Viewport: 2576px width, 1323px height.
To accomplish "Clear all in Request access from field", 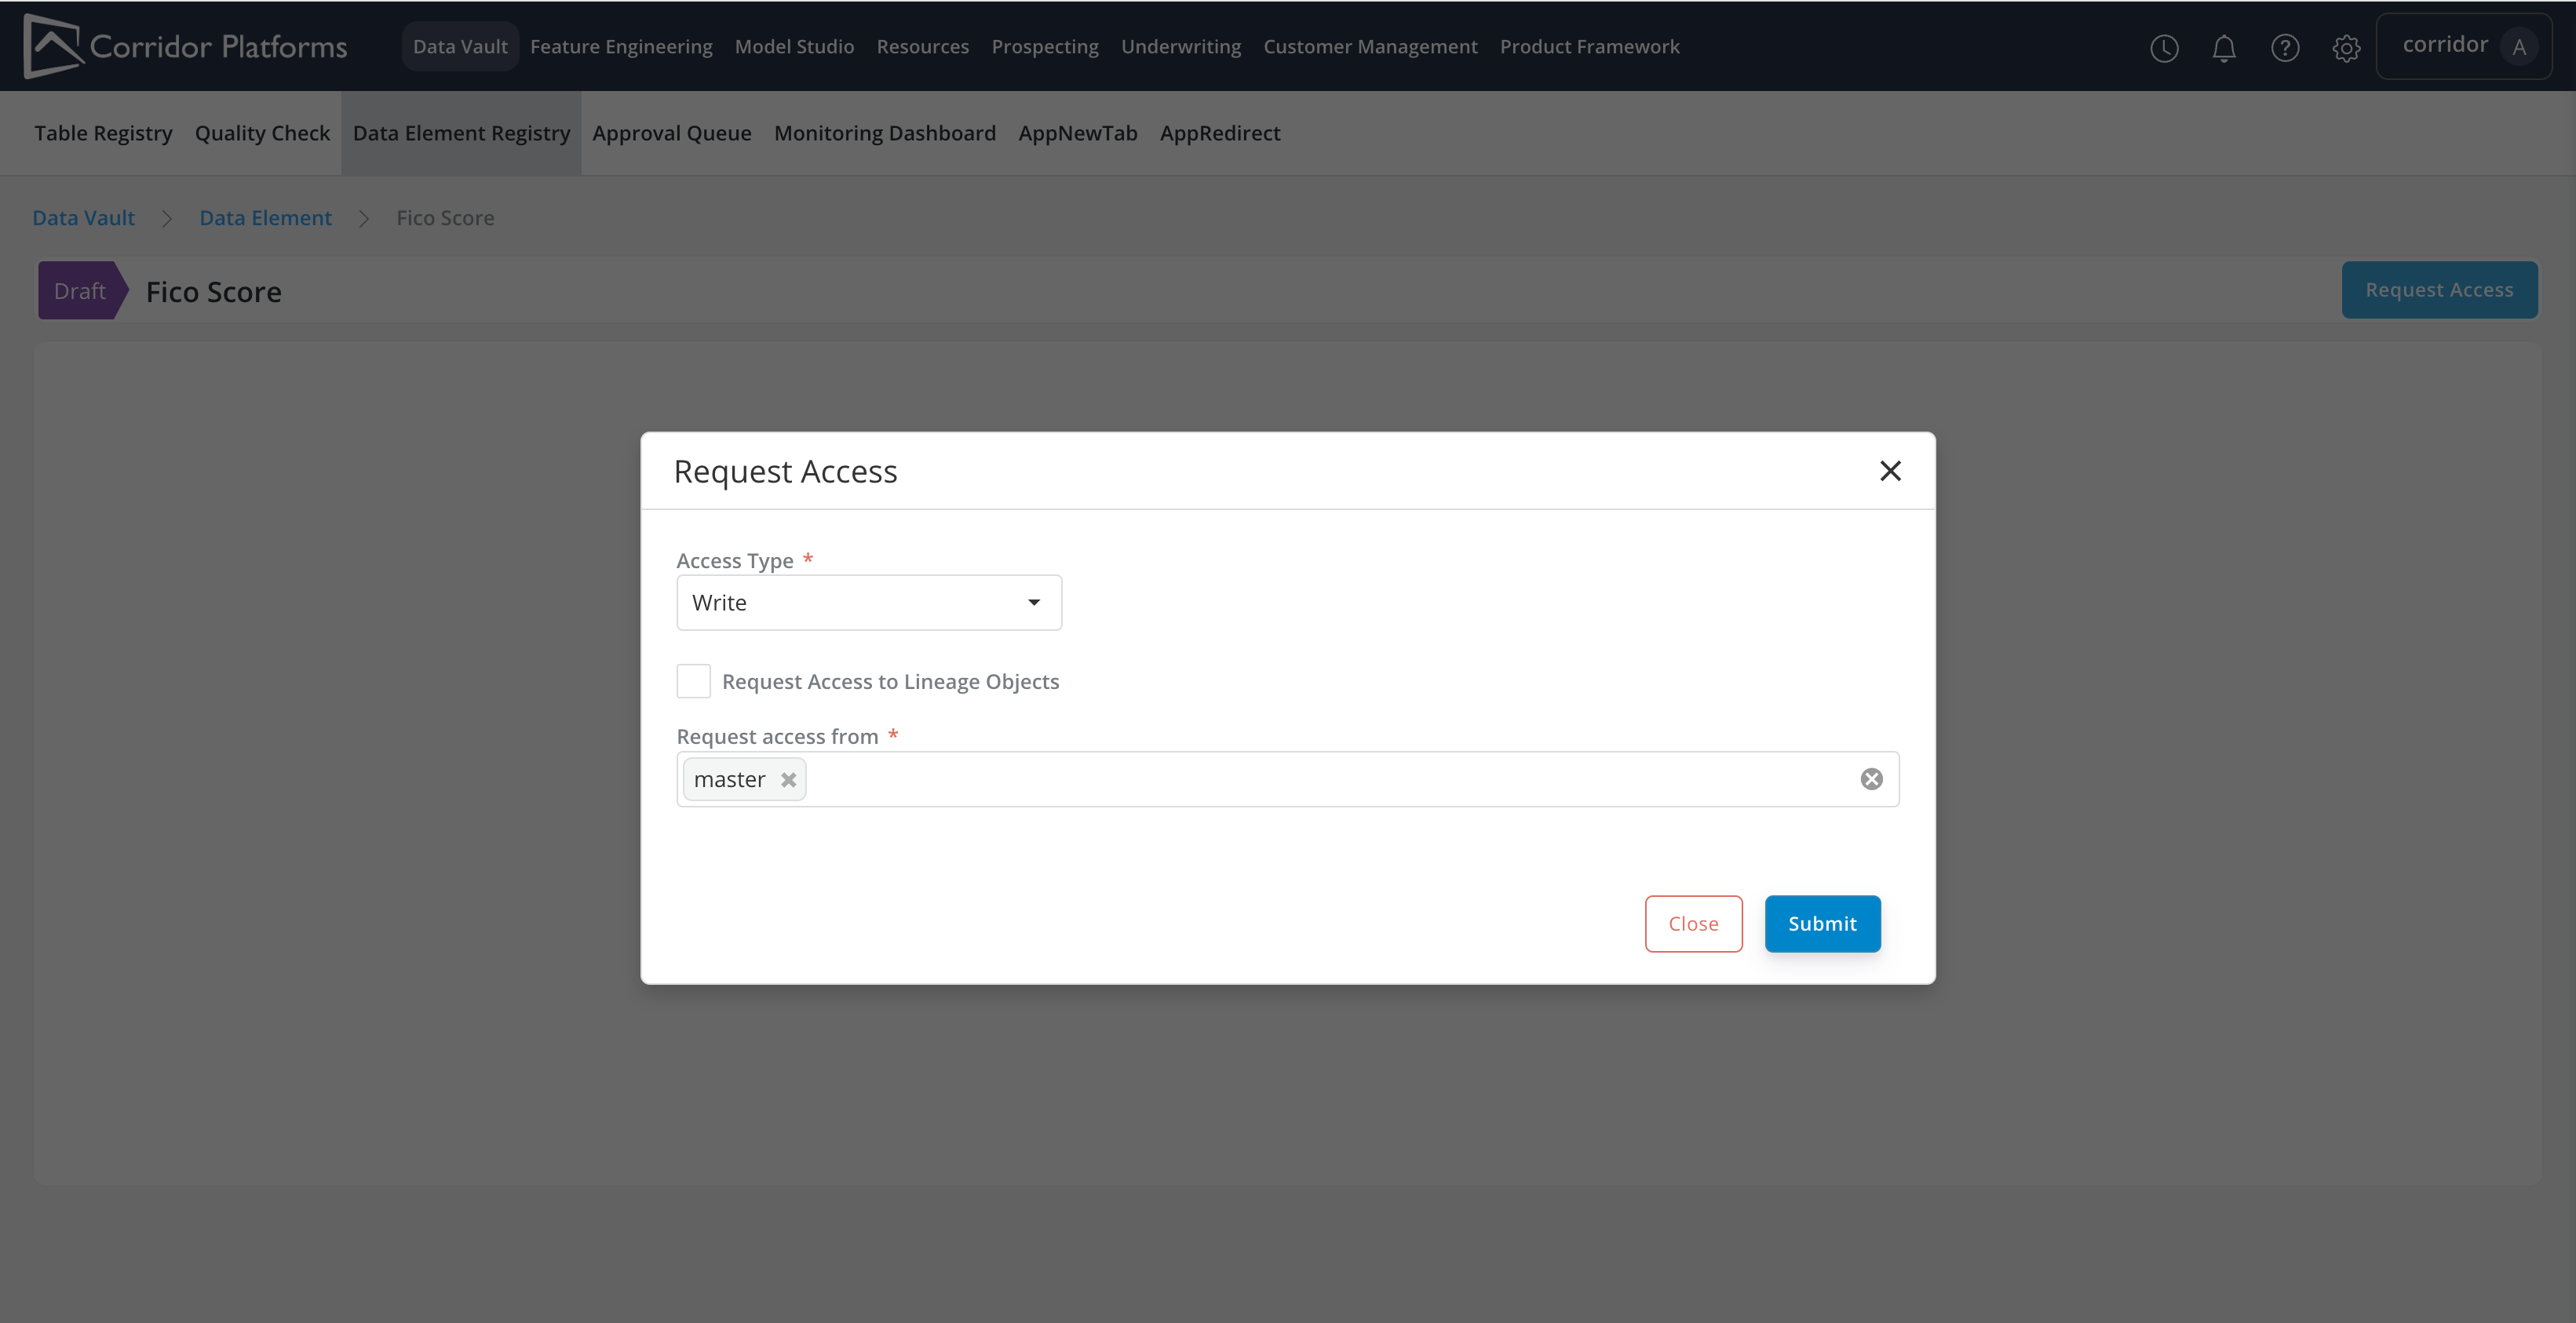I will click(1871, 779).
